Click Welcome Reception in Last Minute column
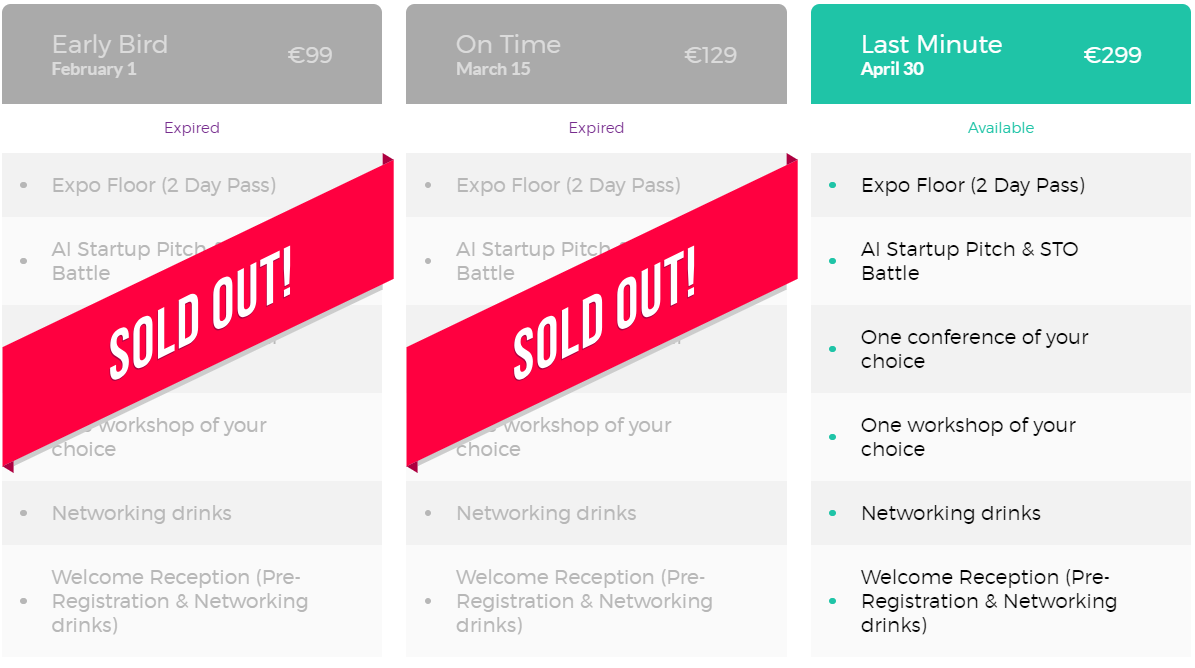 click(x=1001, y=601)
